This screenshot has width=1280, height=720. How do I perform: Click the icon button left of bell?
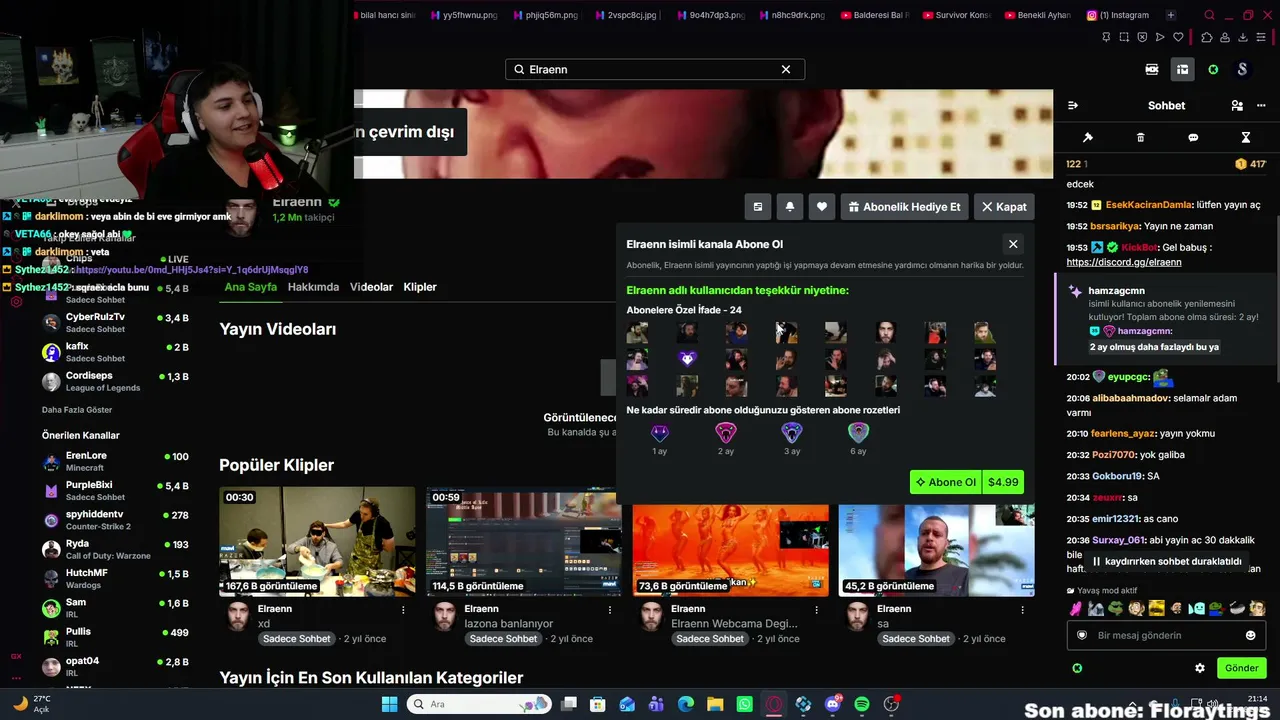(x=758, y=207)
